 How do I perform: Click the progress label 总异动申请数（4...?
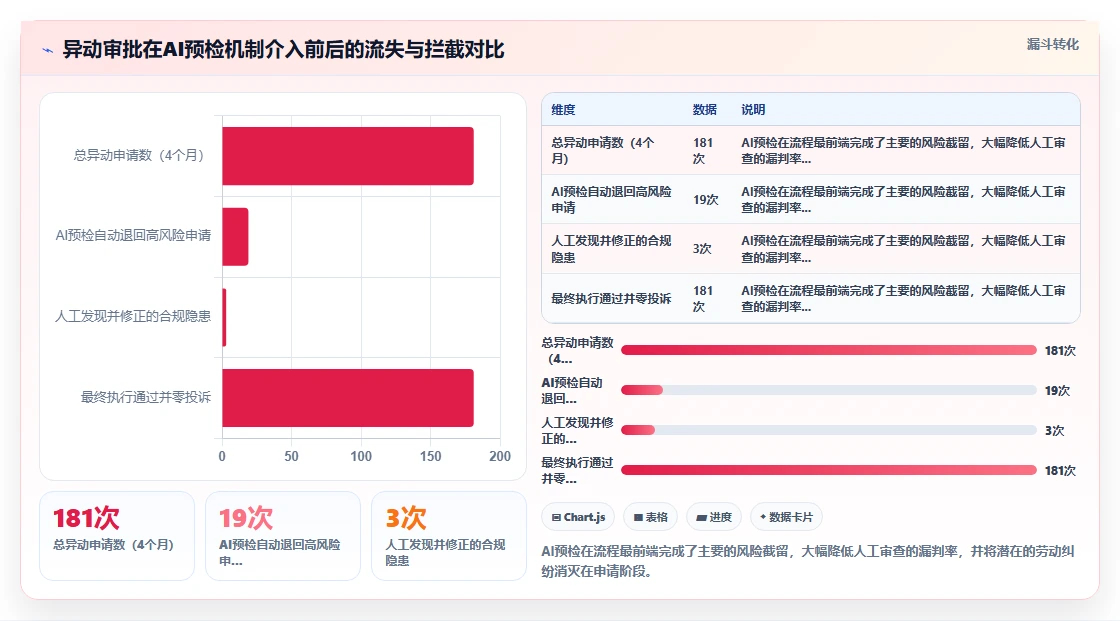click(x=578, y=350)
